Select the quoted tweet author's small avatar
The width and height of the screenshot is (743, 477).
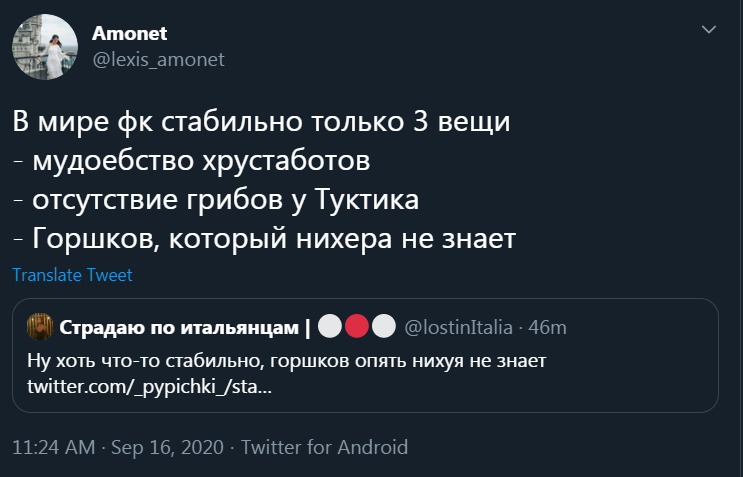point(40,327)
